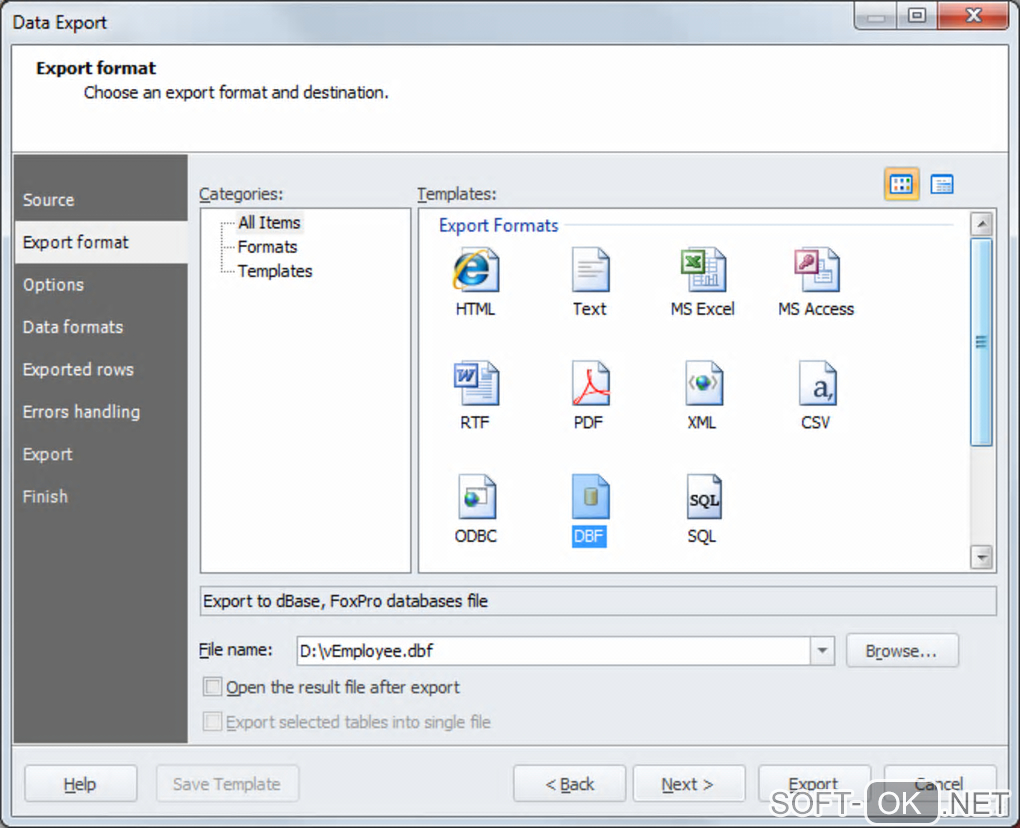
Task: Open the Finish step
Action: 100,496
